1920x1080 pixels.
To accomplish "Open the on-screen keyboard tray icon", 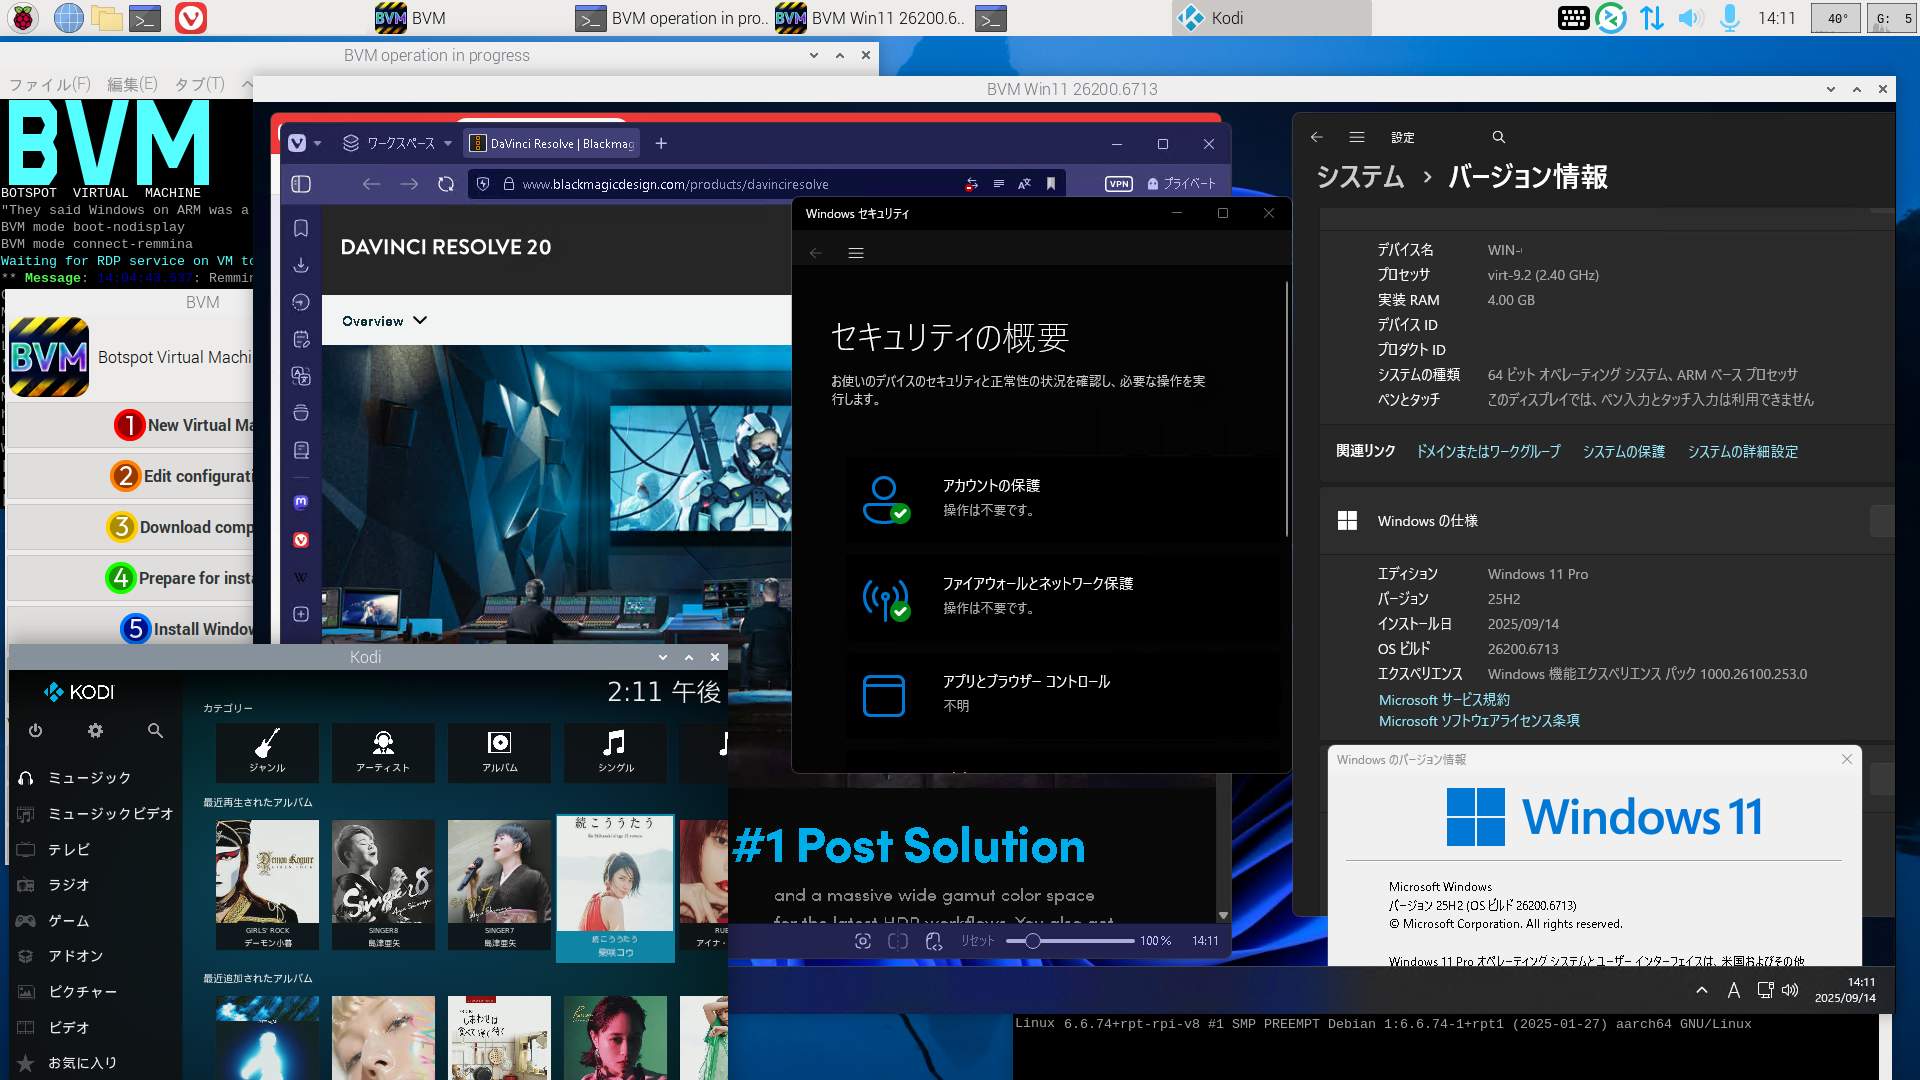I will (x=1573, y=18).
